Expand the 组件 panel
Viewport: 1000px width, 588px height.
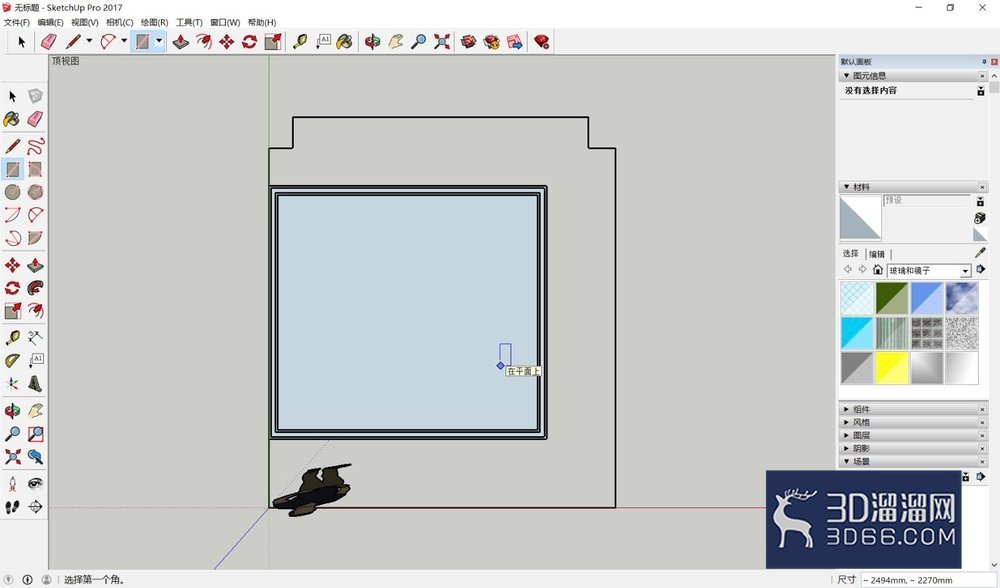coord(847,409)
